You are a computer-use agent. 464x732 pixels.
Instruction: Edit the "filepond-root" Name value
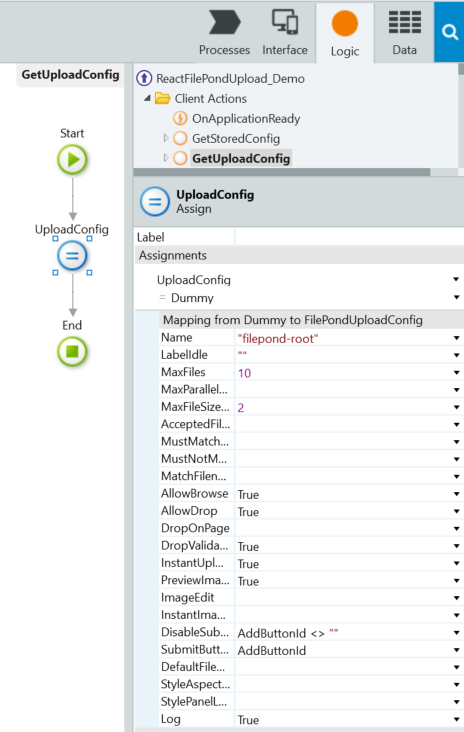[x=278, y=338]
